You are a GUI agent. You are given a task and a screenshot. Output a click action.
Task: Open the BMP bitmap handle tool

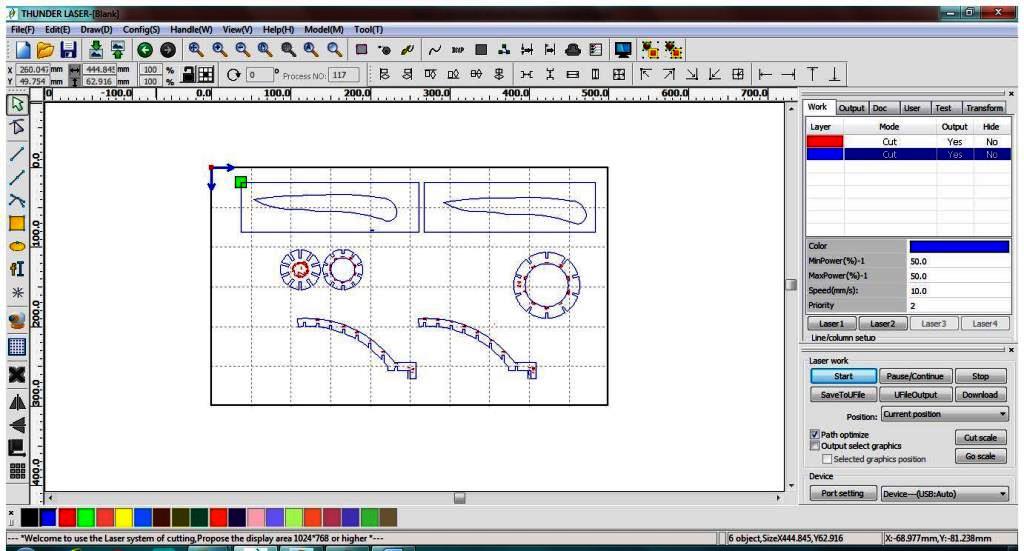(x=458, y=50)
